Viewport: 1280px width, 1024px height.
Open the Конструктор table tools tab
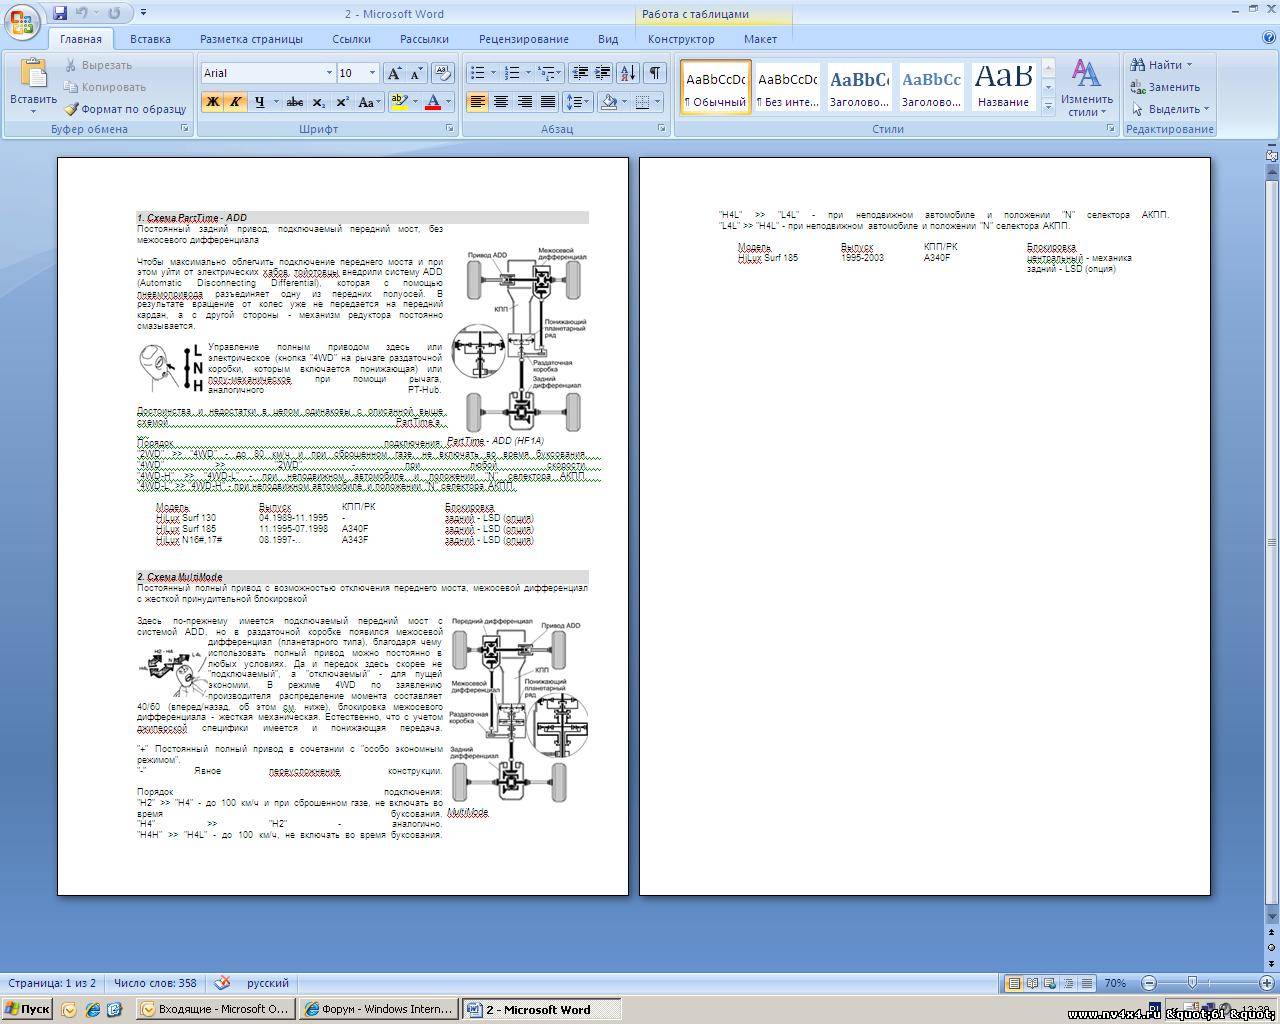coord(681,39)
